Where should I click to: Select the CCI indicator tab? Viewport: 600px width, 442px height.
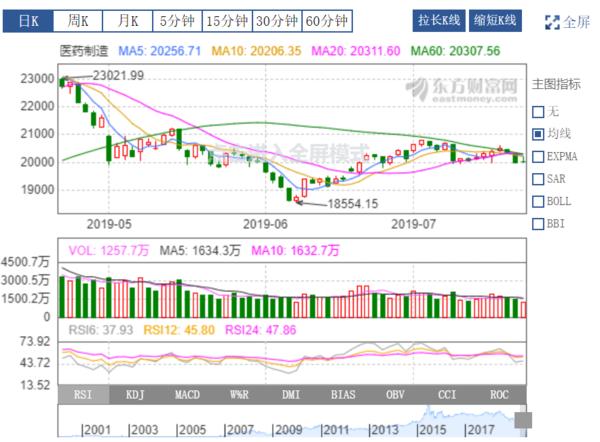[x=447, y=395]
